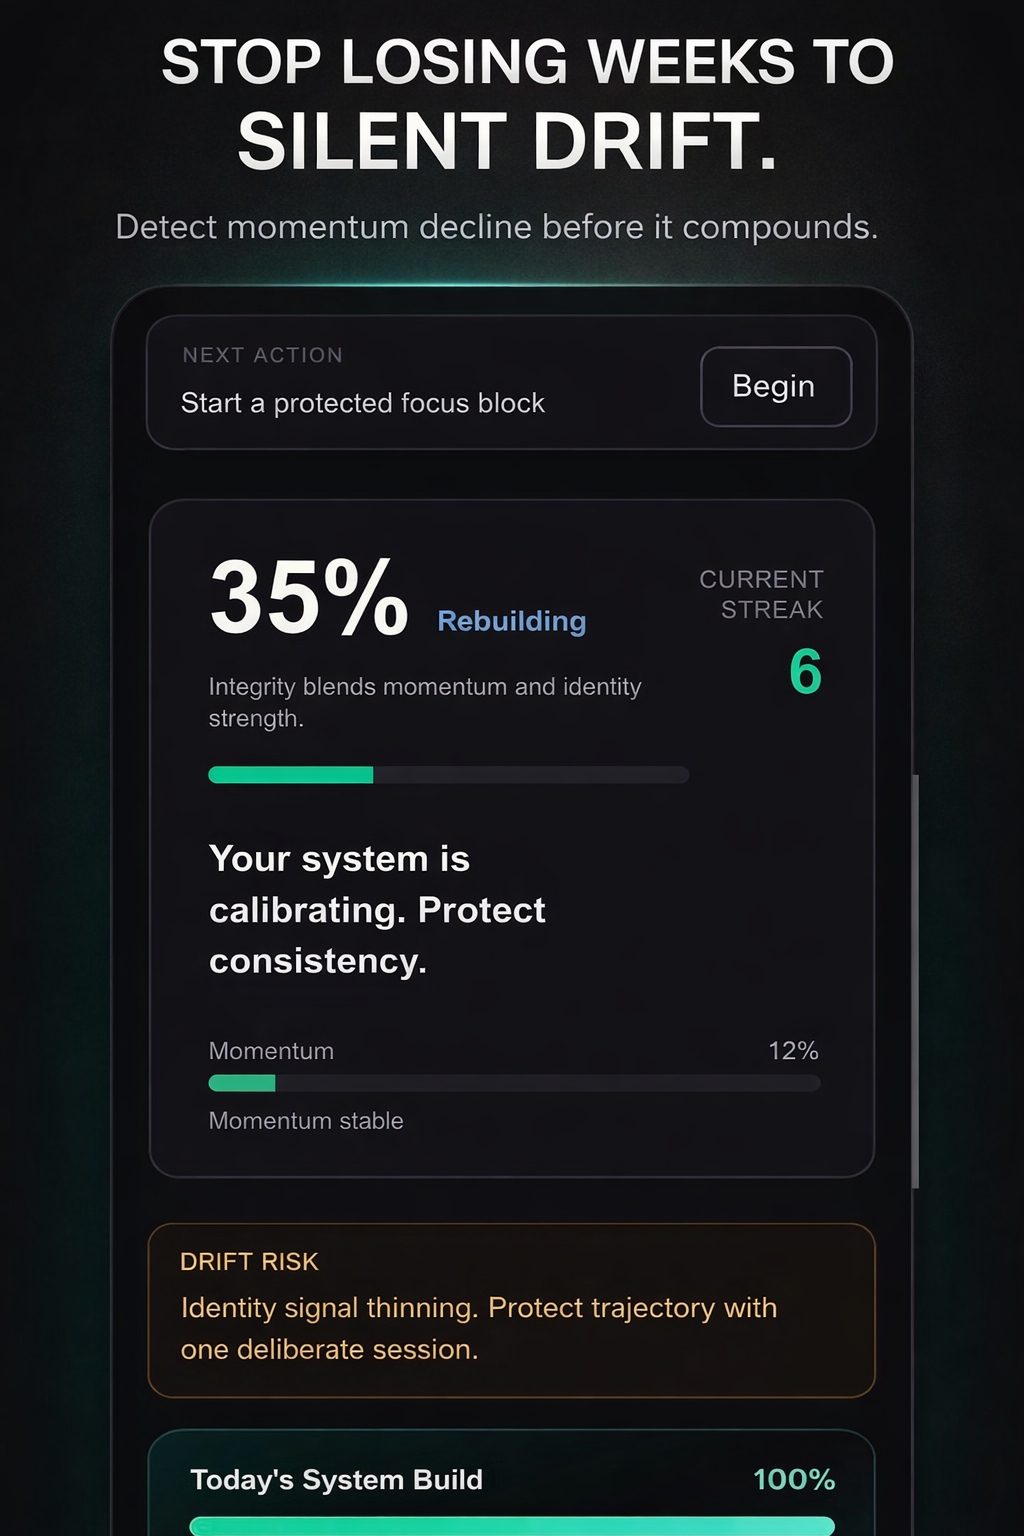Select the 'Your system is calibrating' message
Image resolution: width=1024 pixels, height=1536 pixels.
pos(377,910)
